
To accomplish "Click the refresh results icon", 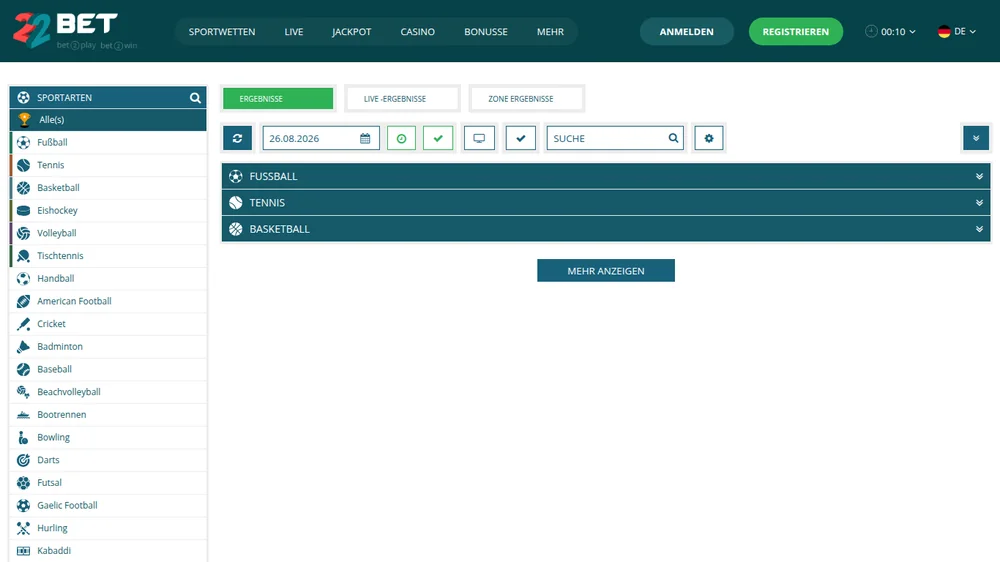I will click(x=237, y=138).
